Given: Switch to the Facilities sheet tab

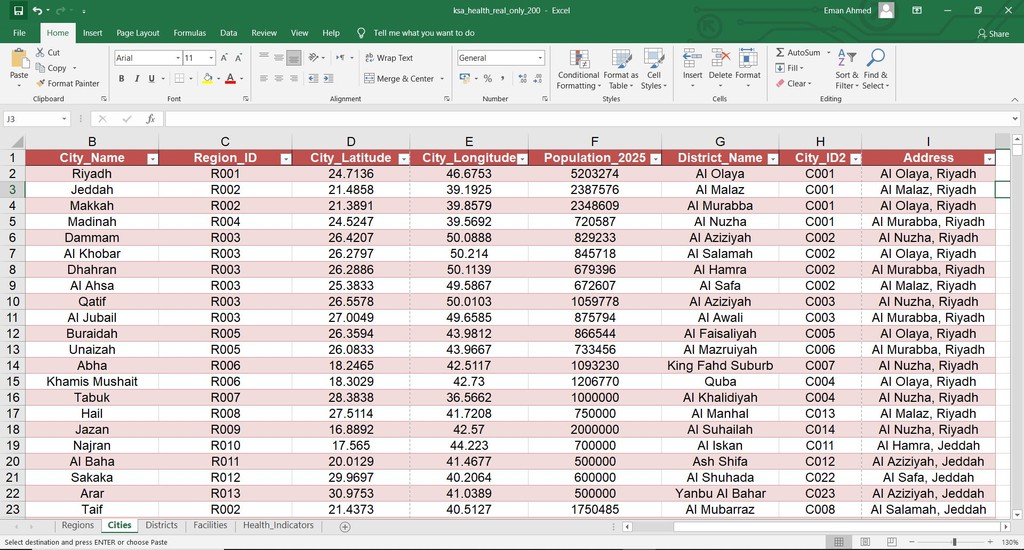Looking at the screenshot, I should 210,525.
